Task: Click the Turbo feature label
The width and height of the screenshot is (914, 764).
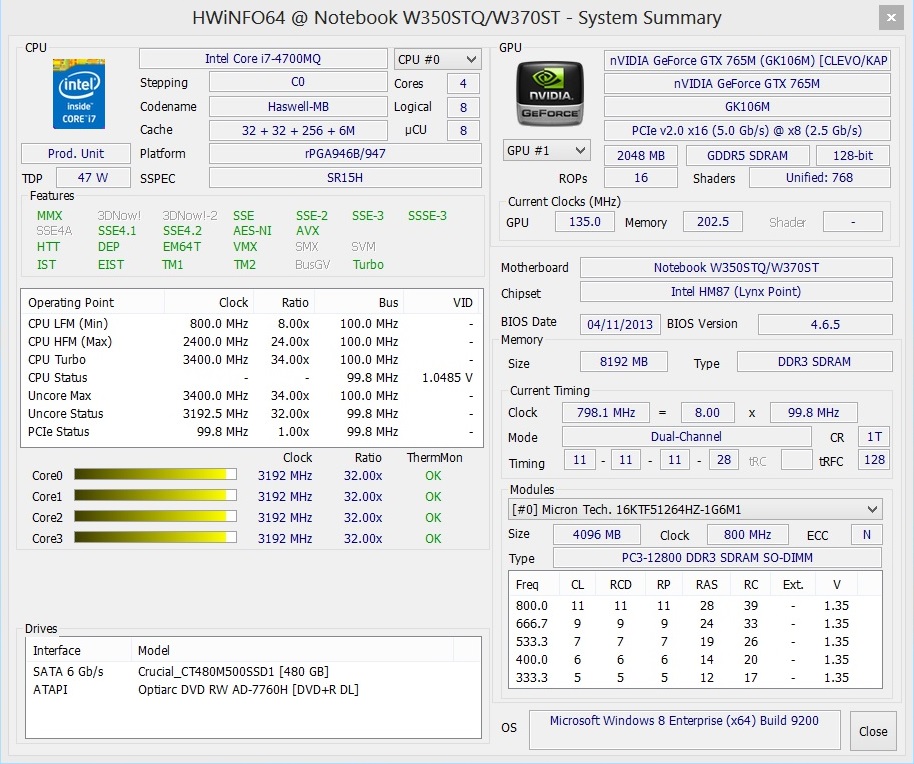Action: (368, 265)
